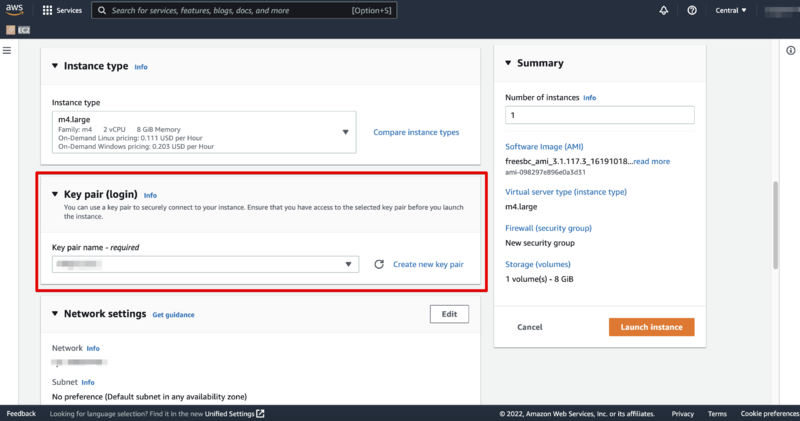800x421 pixels.
Task: Collapse the Summary panel
Action: pyautogui.click(x=508, y=63)
